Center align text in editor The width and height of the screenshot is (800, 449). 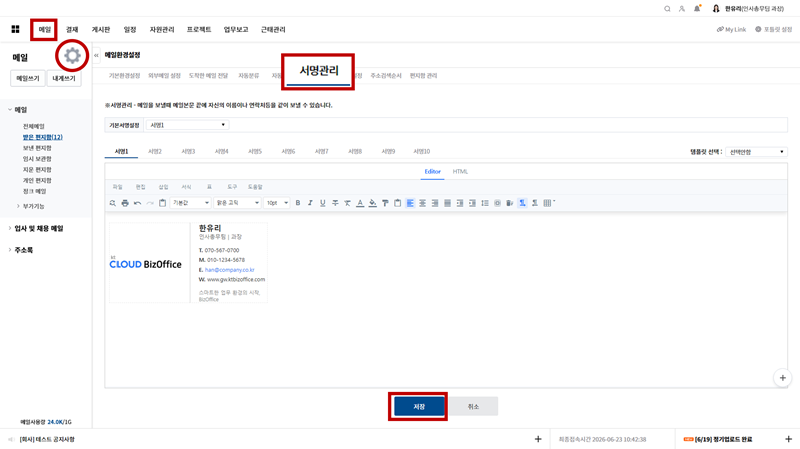422,203
